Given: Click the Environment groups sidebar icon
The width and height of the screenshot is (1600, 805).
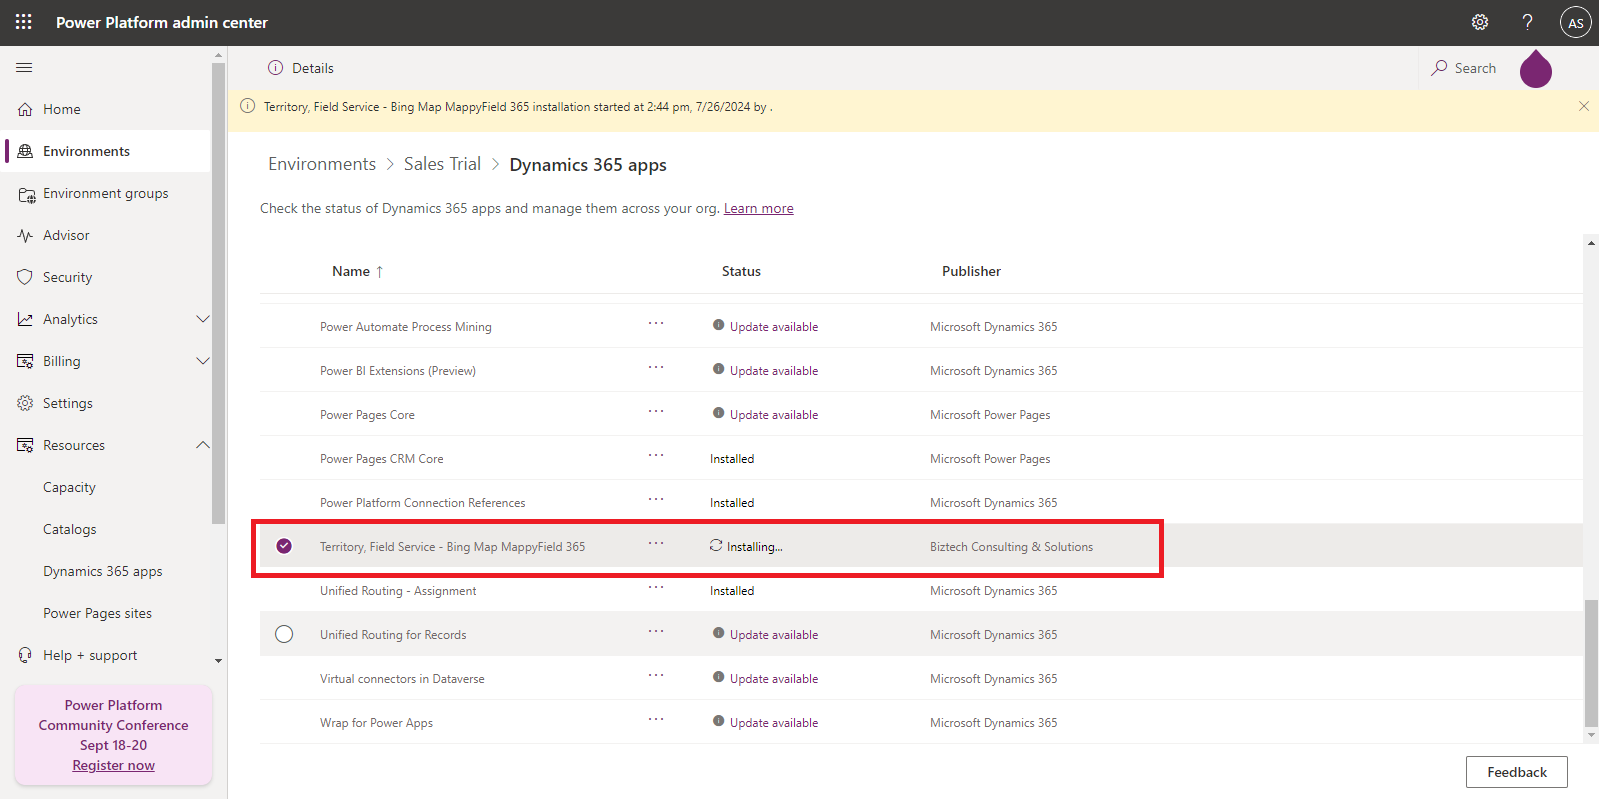Looking at the screenshot, I should (x=26, y=194).
